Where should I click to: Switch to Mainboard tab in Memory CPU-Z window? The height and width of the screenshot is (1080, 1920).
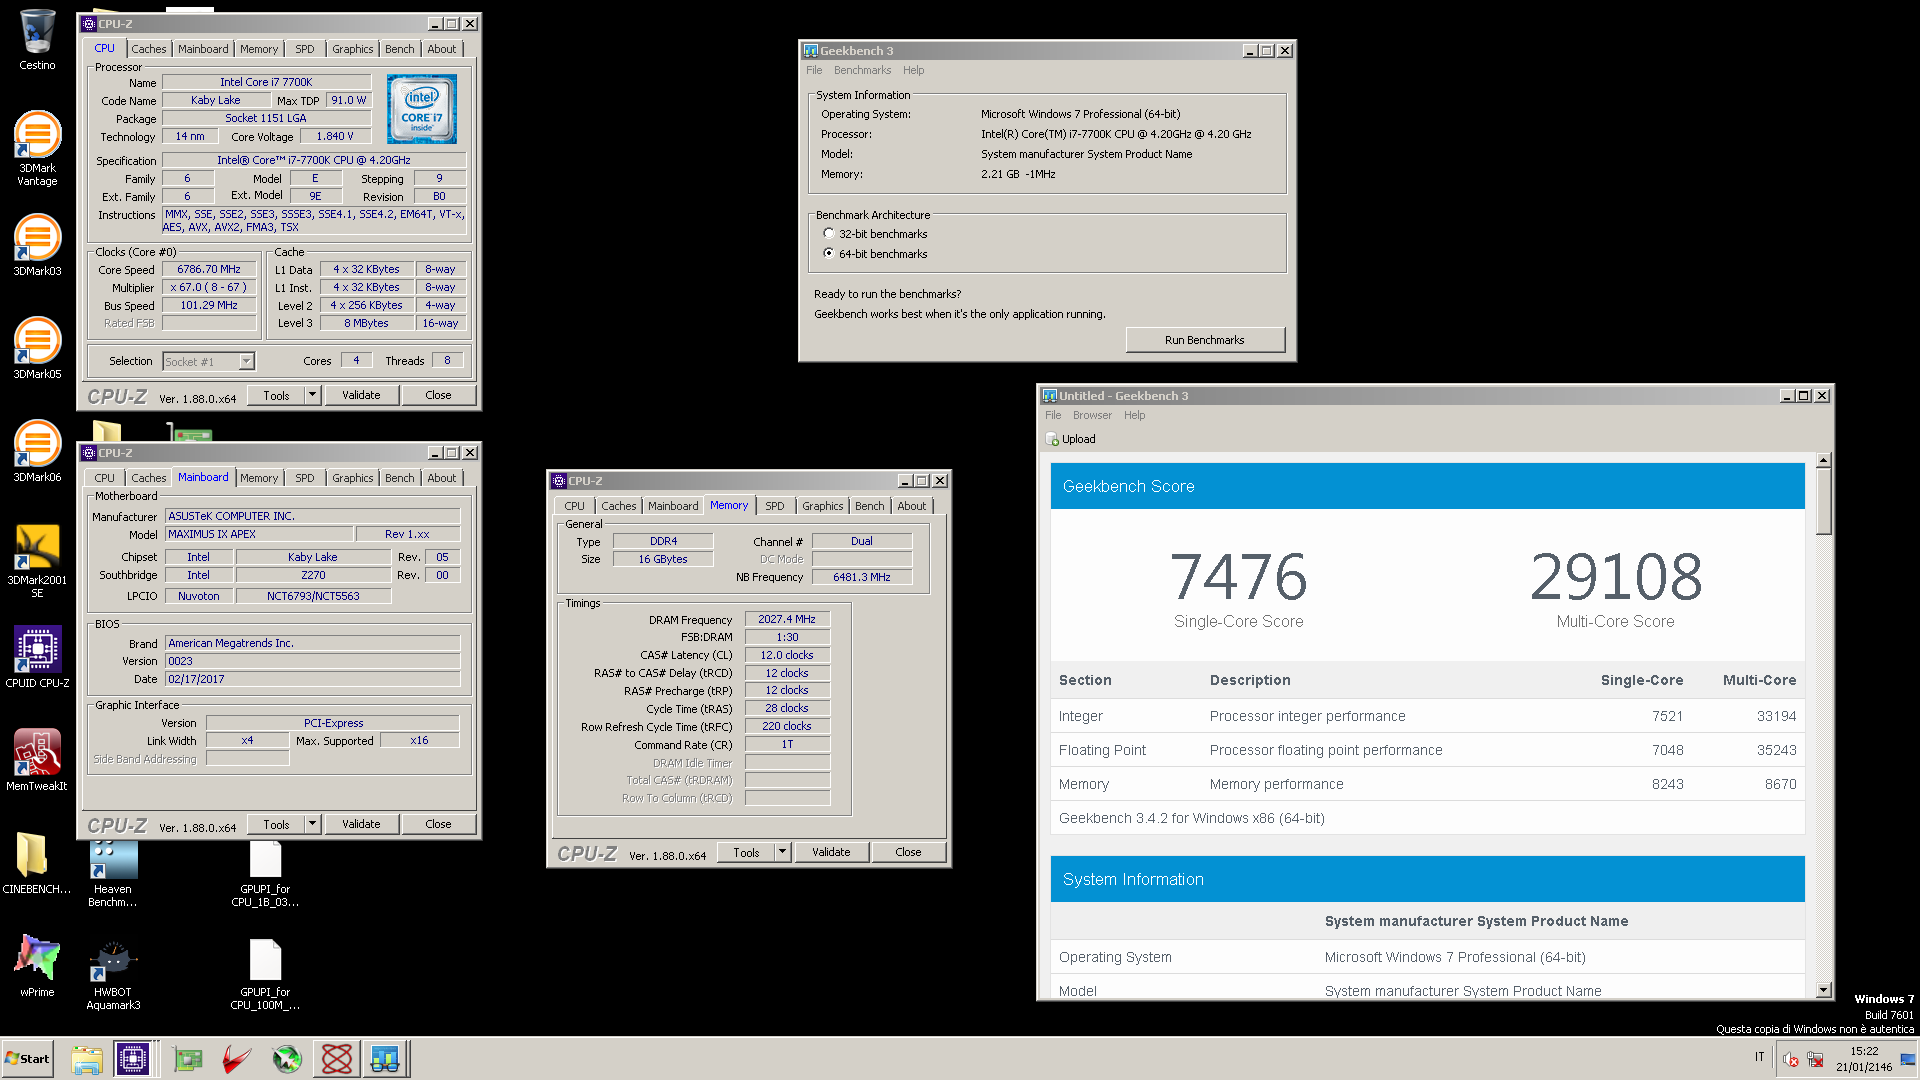(x=673, y=506)
